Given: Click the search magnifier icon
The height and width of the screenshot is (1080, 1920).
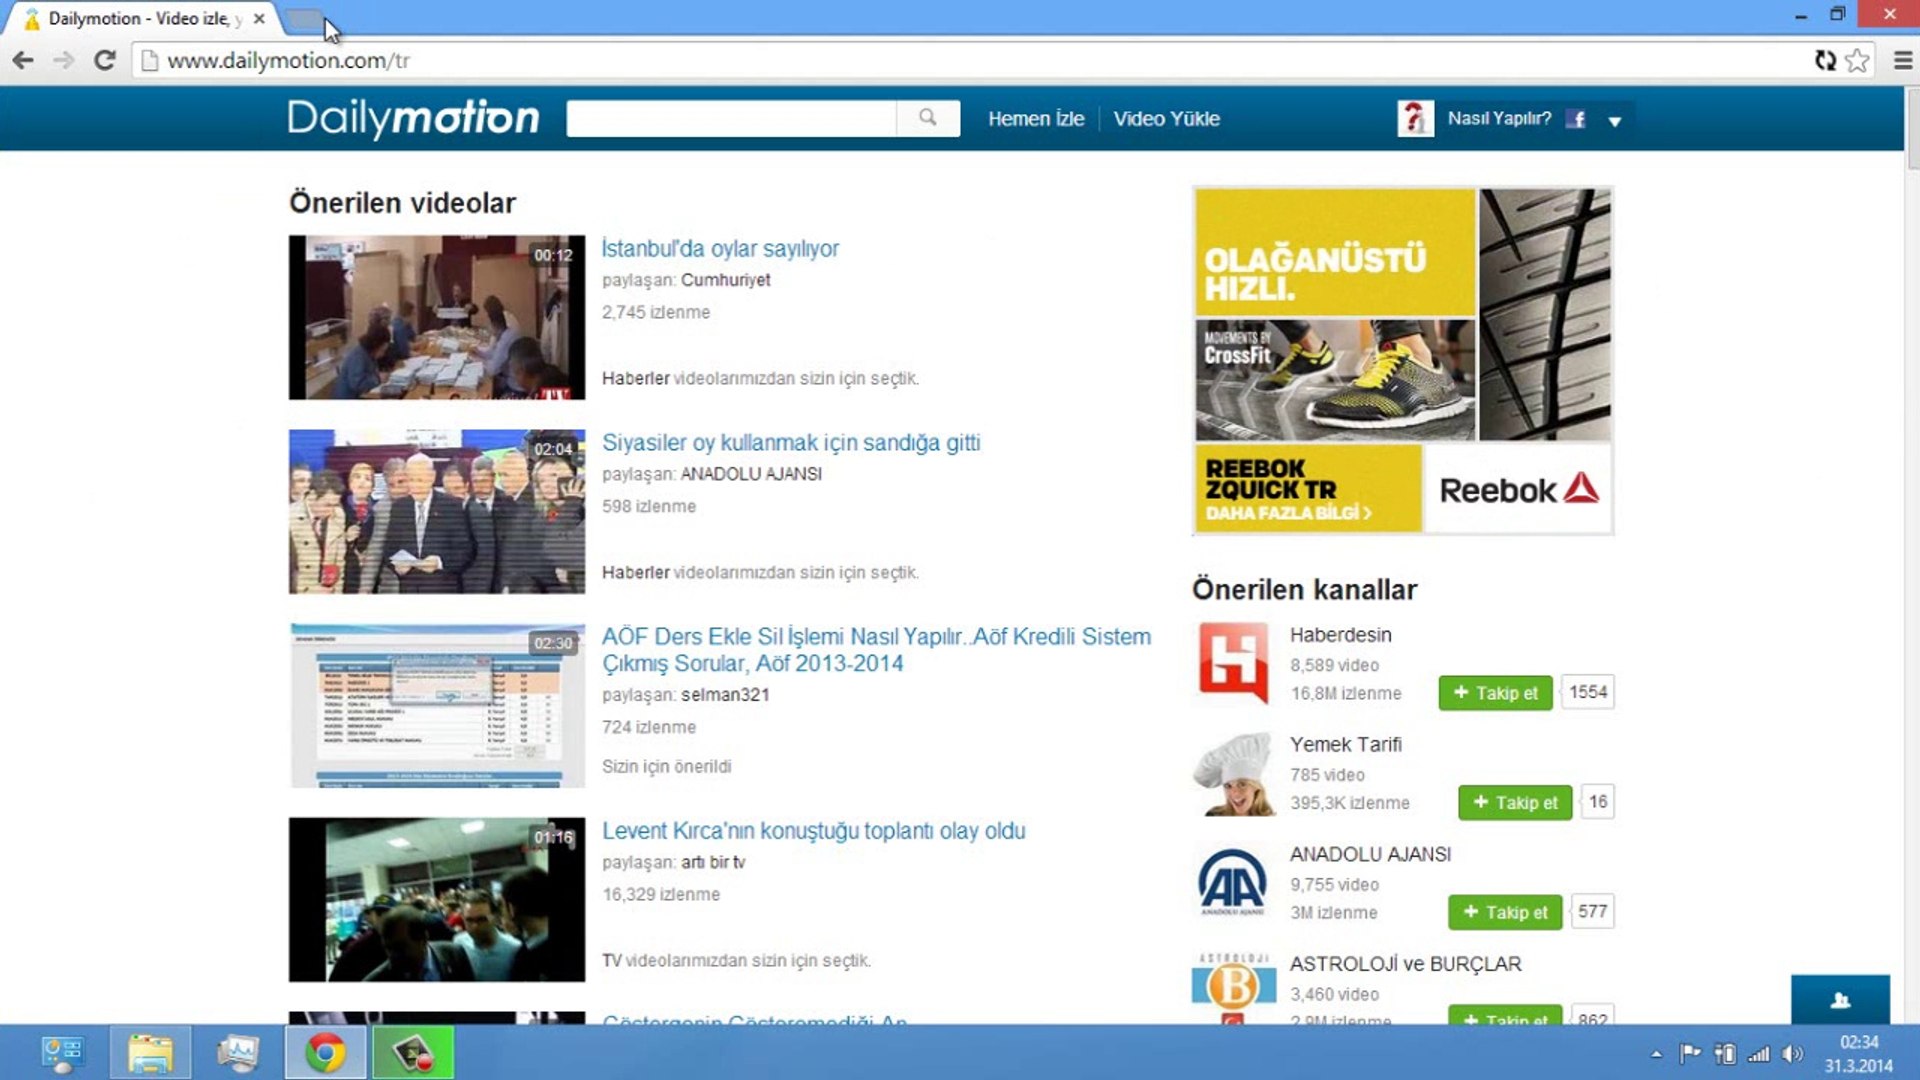Looking at the screenshot, I should click(x=928, y=118).
